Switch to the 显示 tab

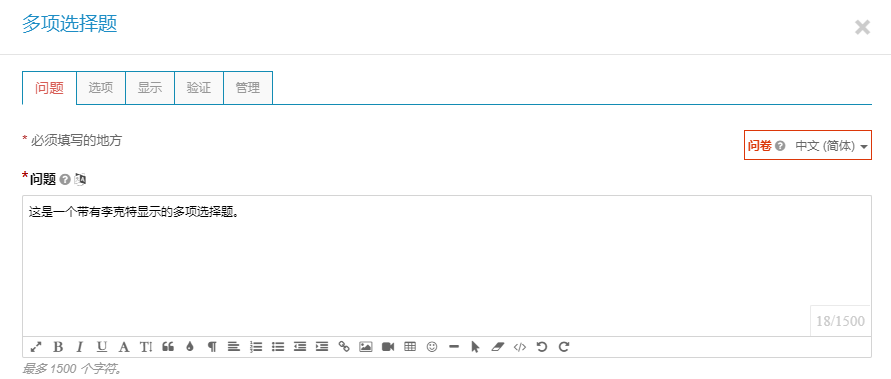150,88
